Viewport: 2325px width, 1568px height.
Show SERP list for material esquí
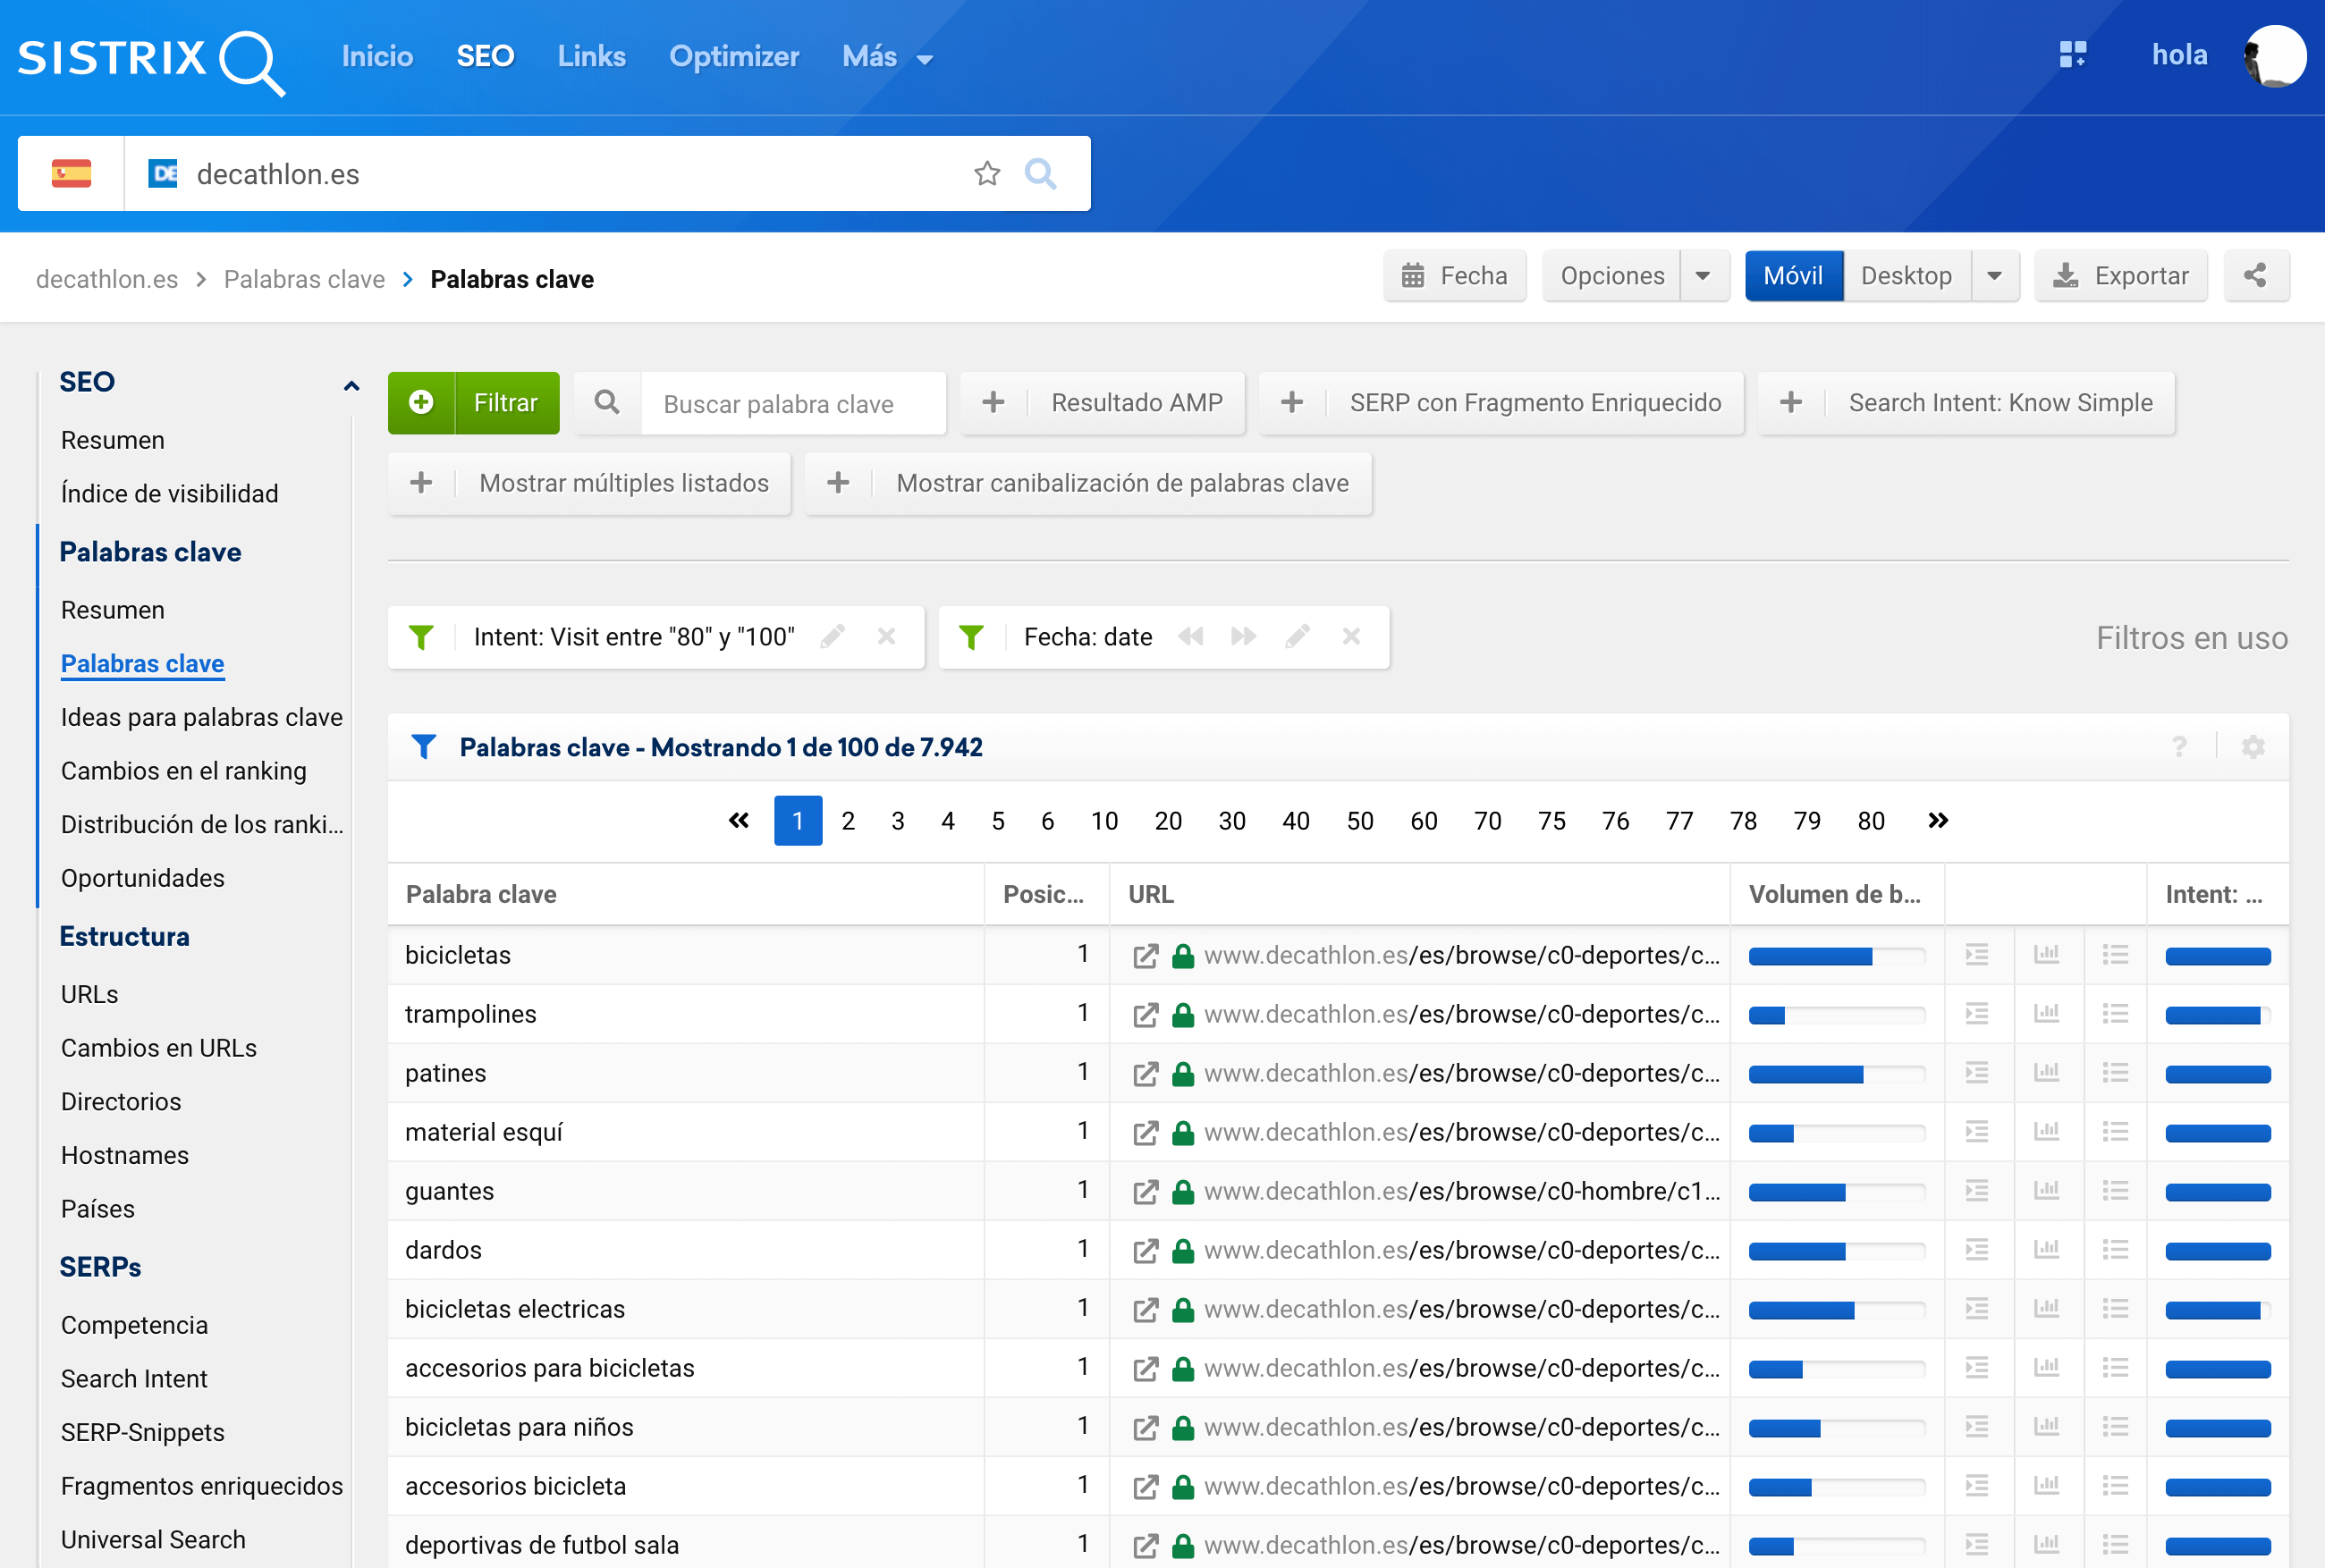tap(1977, 1132)
